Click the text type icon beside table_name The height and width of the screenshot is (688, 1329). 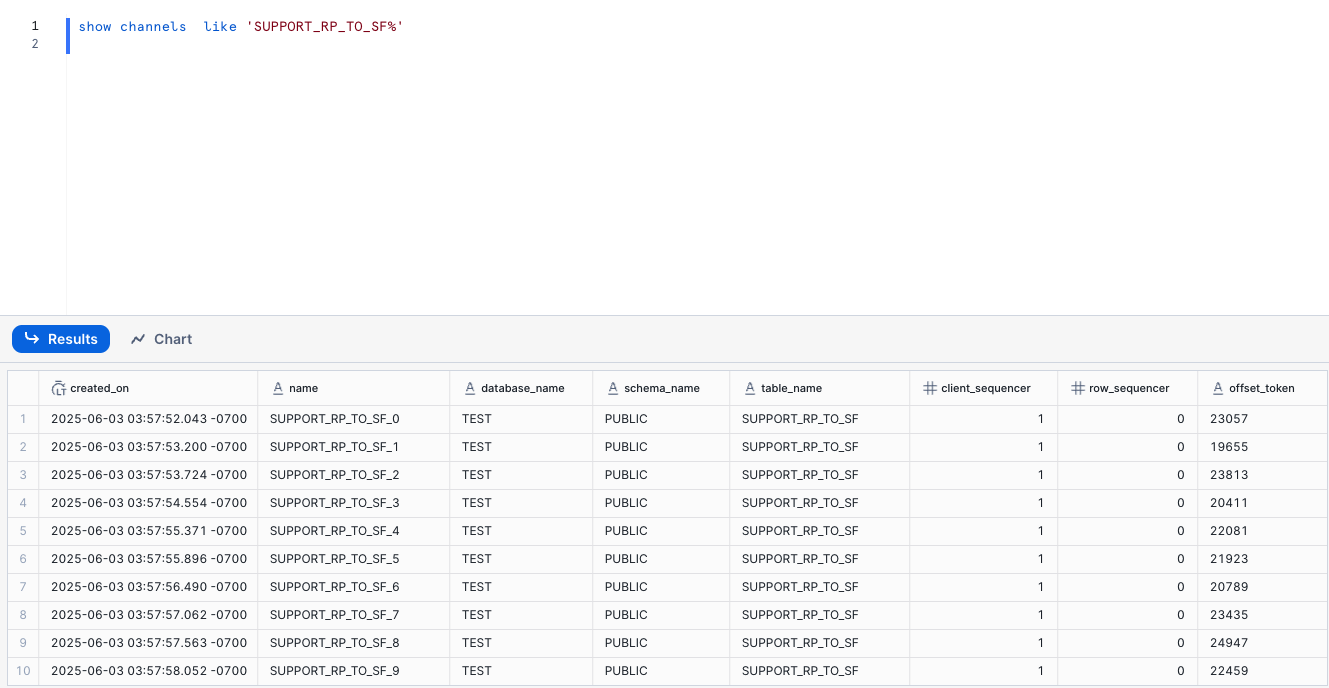click(749, 388)
